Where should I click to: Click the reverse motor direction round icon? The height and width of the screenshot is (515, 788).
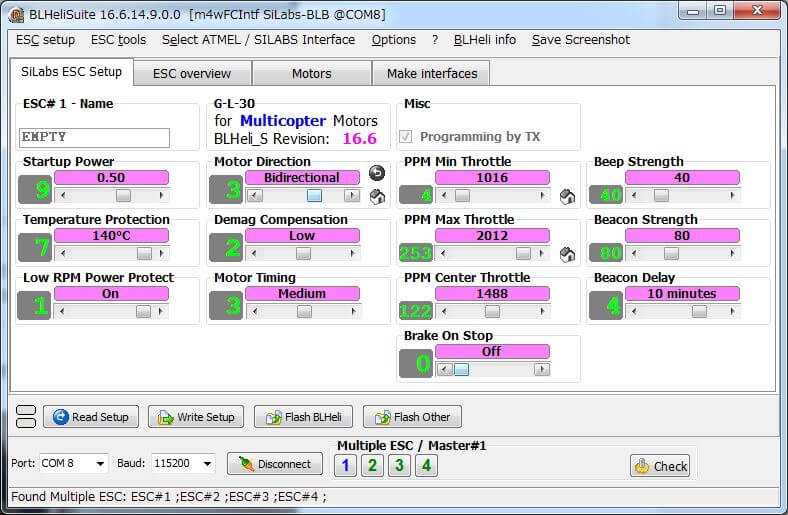(x=376, y=173)
